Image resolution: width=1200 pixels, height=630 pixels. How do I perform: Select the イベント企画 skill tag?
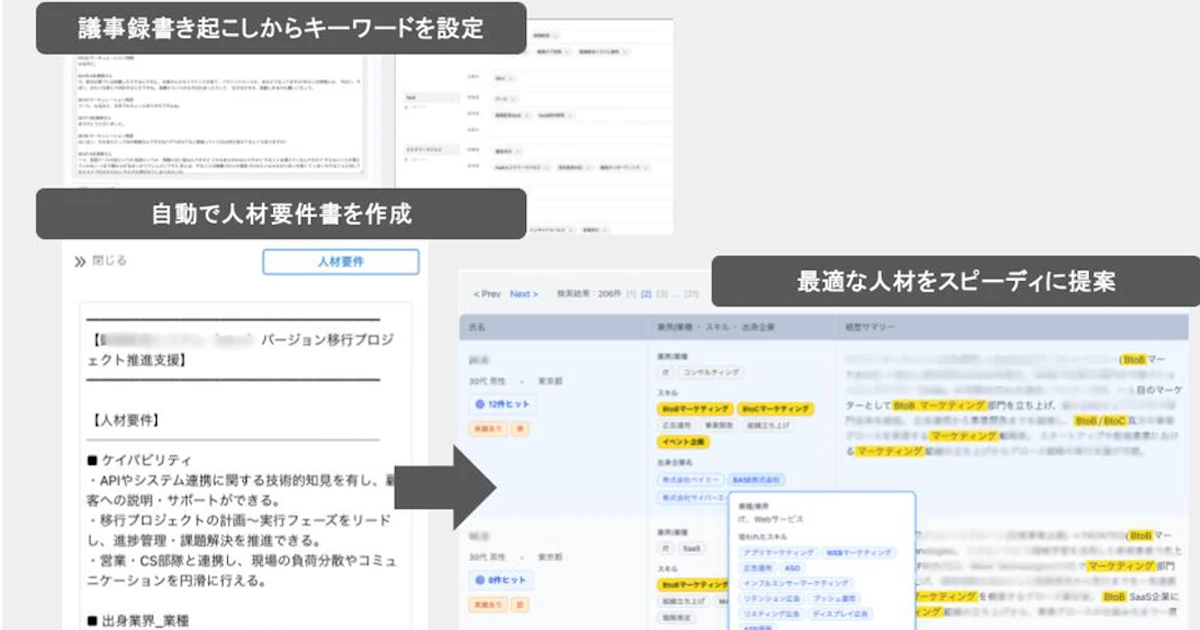pyautogui.click(x=683, y=441)
